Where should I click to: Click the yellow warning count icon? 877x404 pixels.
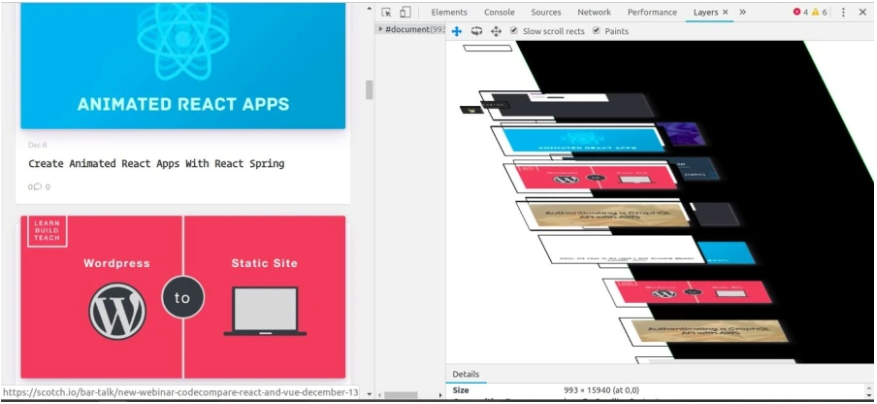(815, 12)
